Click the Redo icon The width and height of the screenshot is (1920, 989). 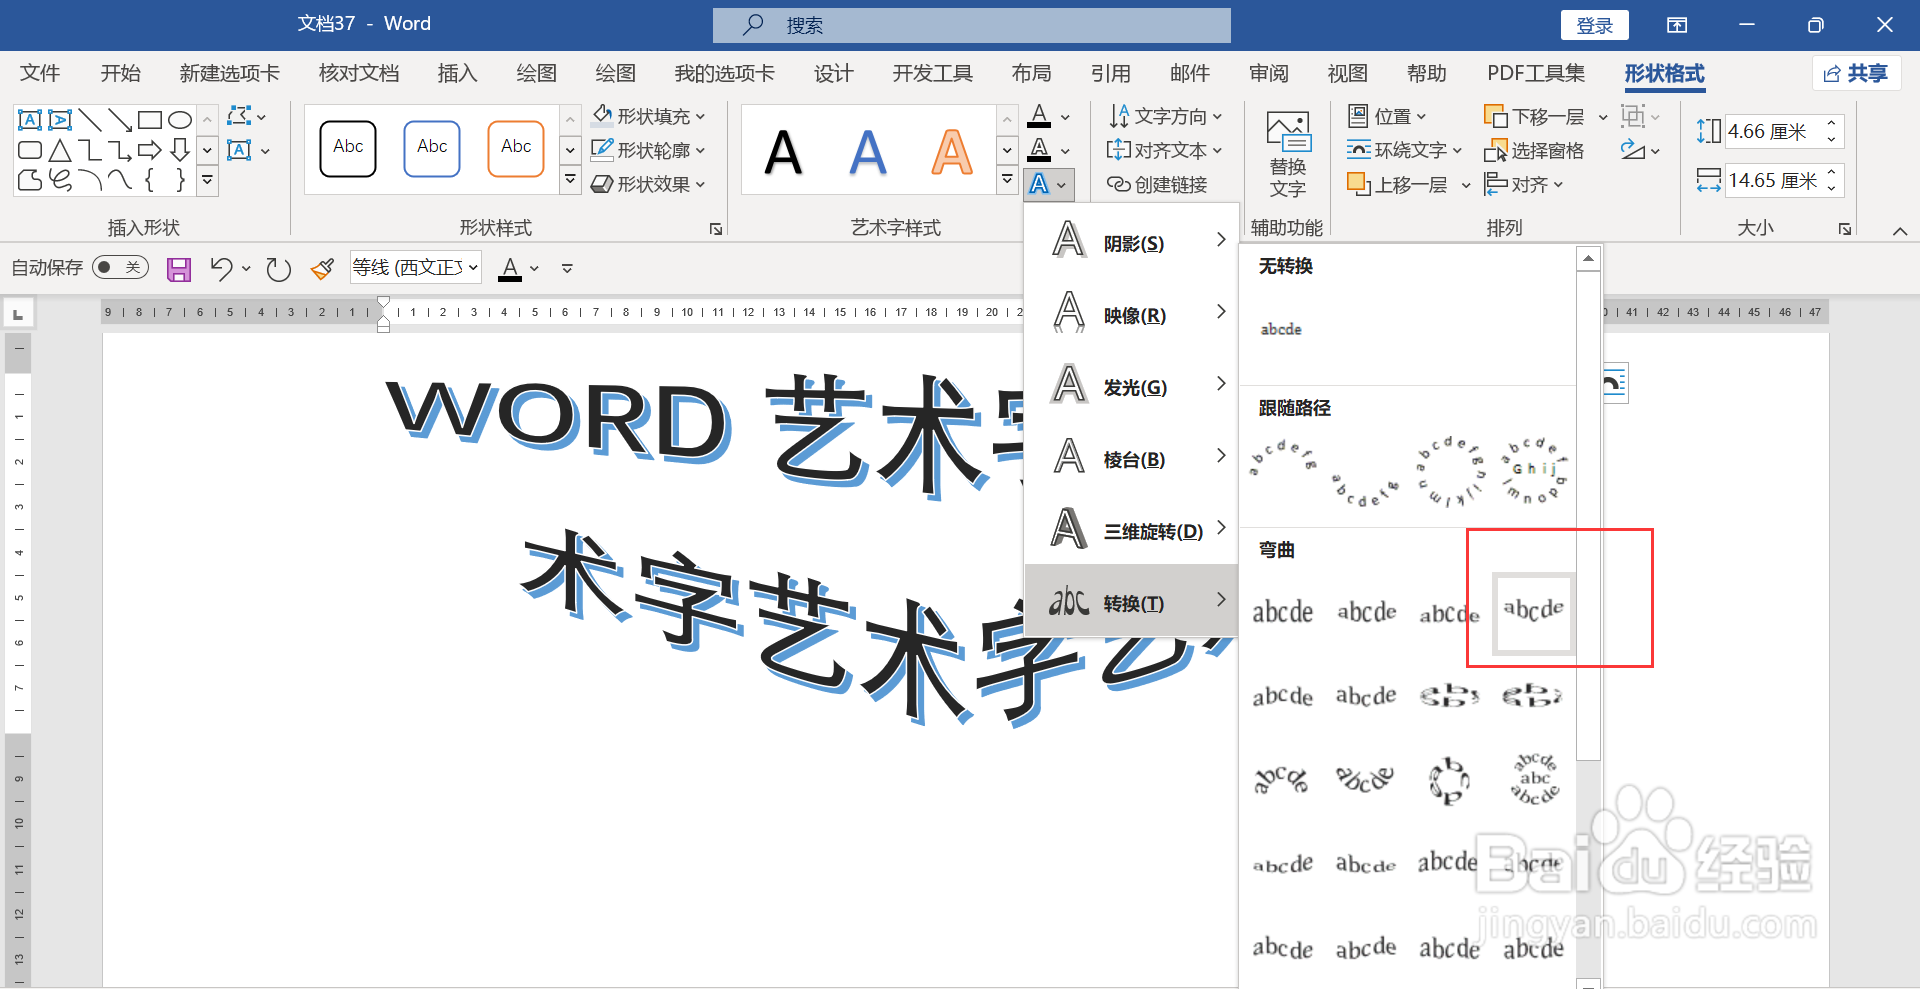[278, 268]
